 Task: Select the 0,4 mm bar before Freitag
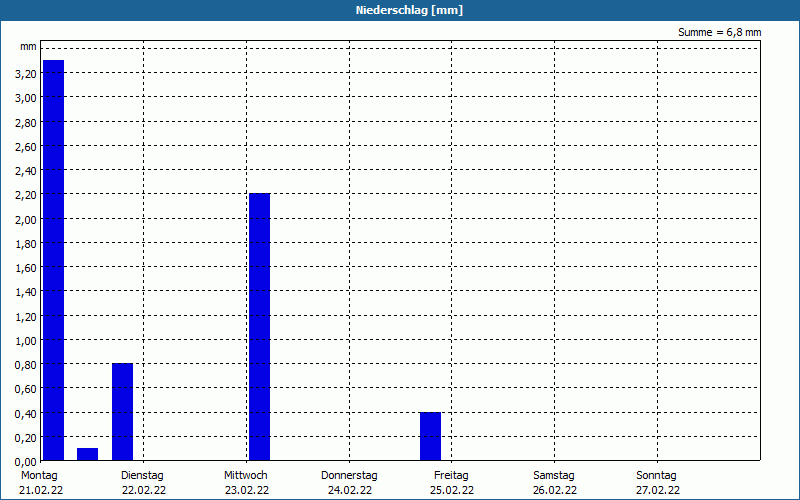point(431,436)
